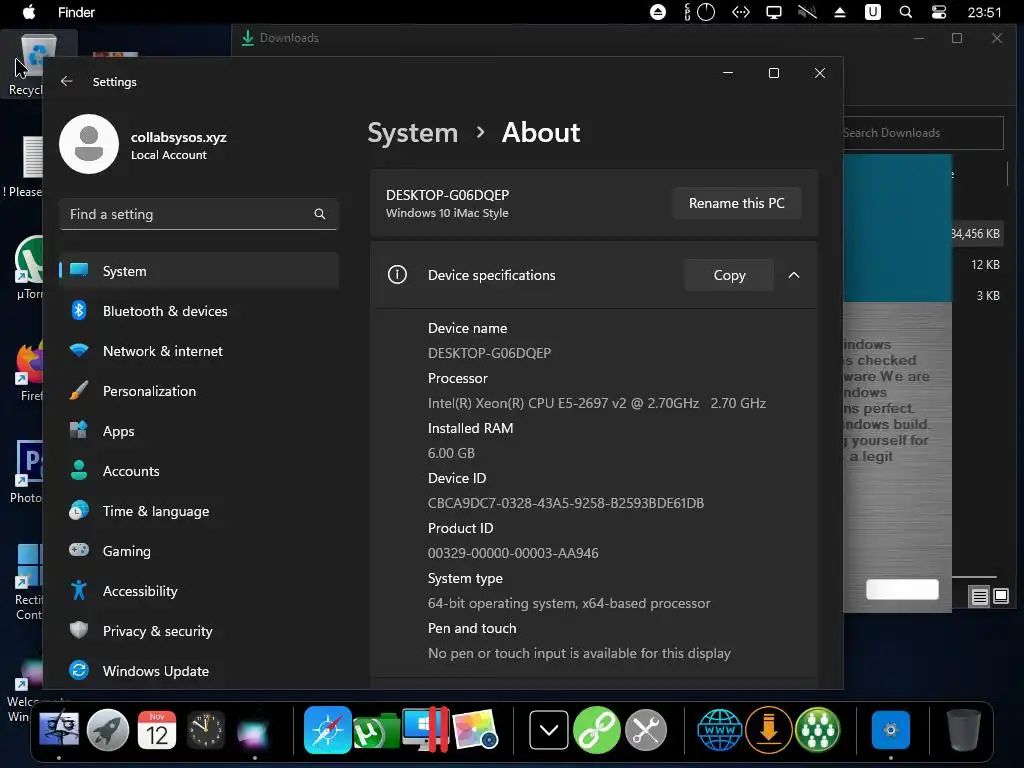Click the Wi-Fi icon beside Network & internet
1024x768 pixels.
[x=79, y=350]
